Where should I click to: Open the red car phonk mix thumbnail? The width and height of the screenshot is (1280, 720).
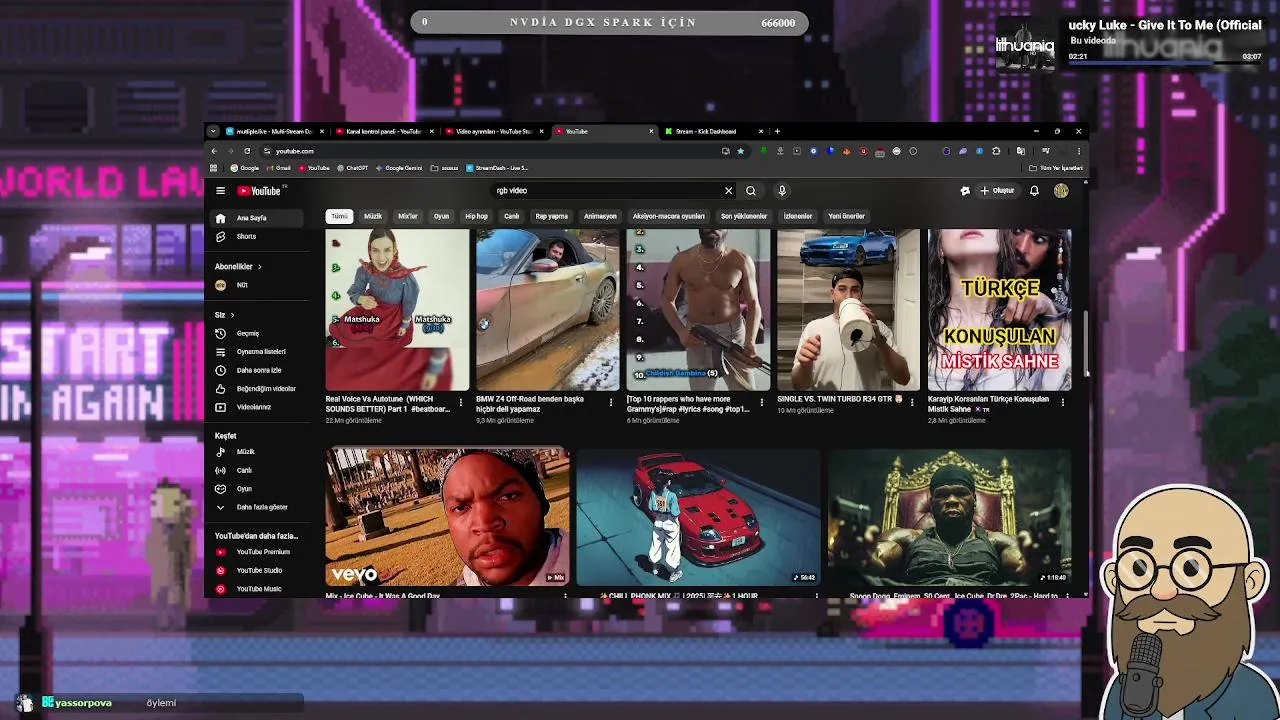(x=698, y=516)
